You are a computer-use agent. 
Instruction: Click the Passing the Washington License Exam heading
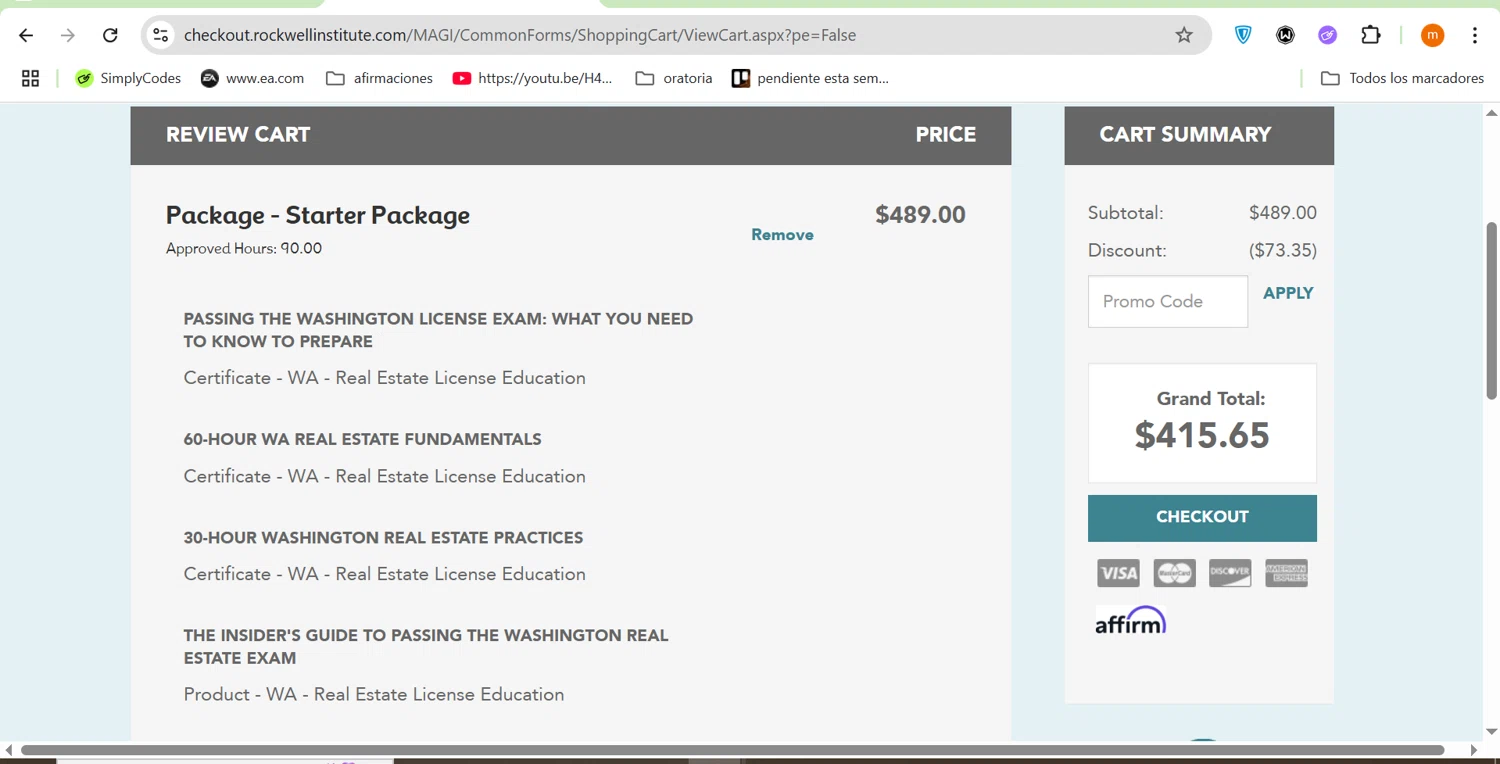pos(438,330)
